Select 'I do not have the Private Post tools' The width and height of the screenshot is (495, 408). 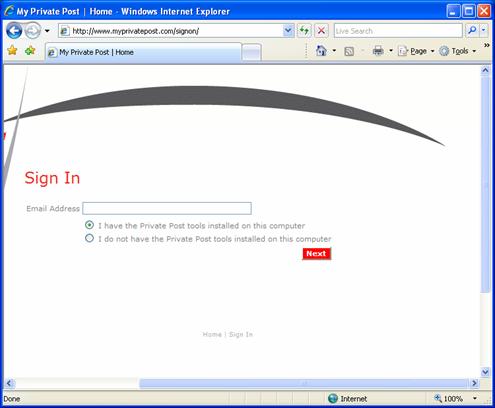(x=89, y=238)
